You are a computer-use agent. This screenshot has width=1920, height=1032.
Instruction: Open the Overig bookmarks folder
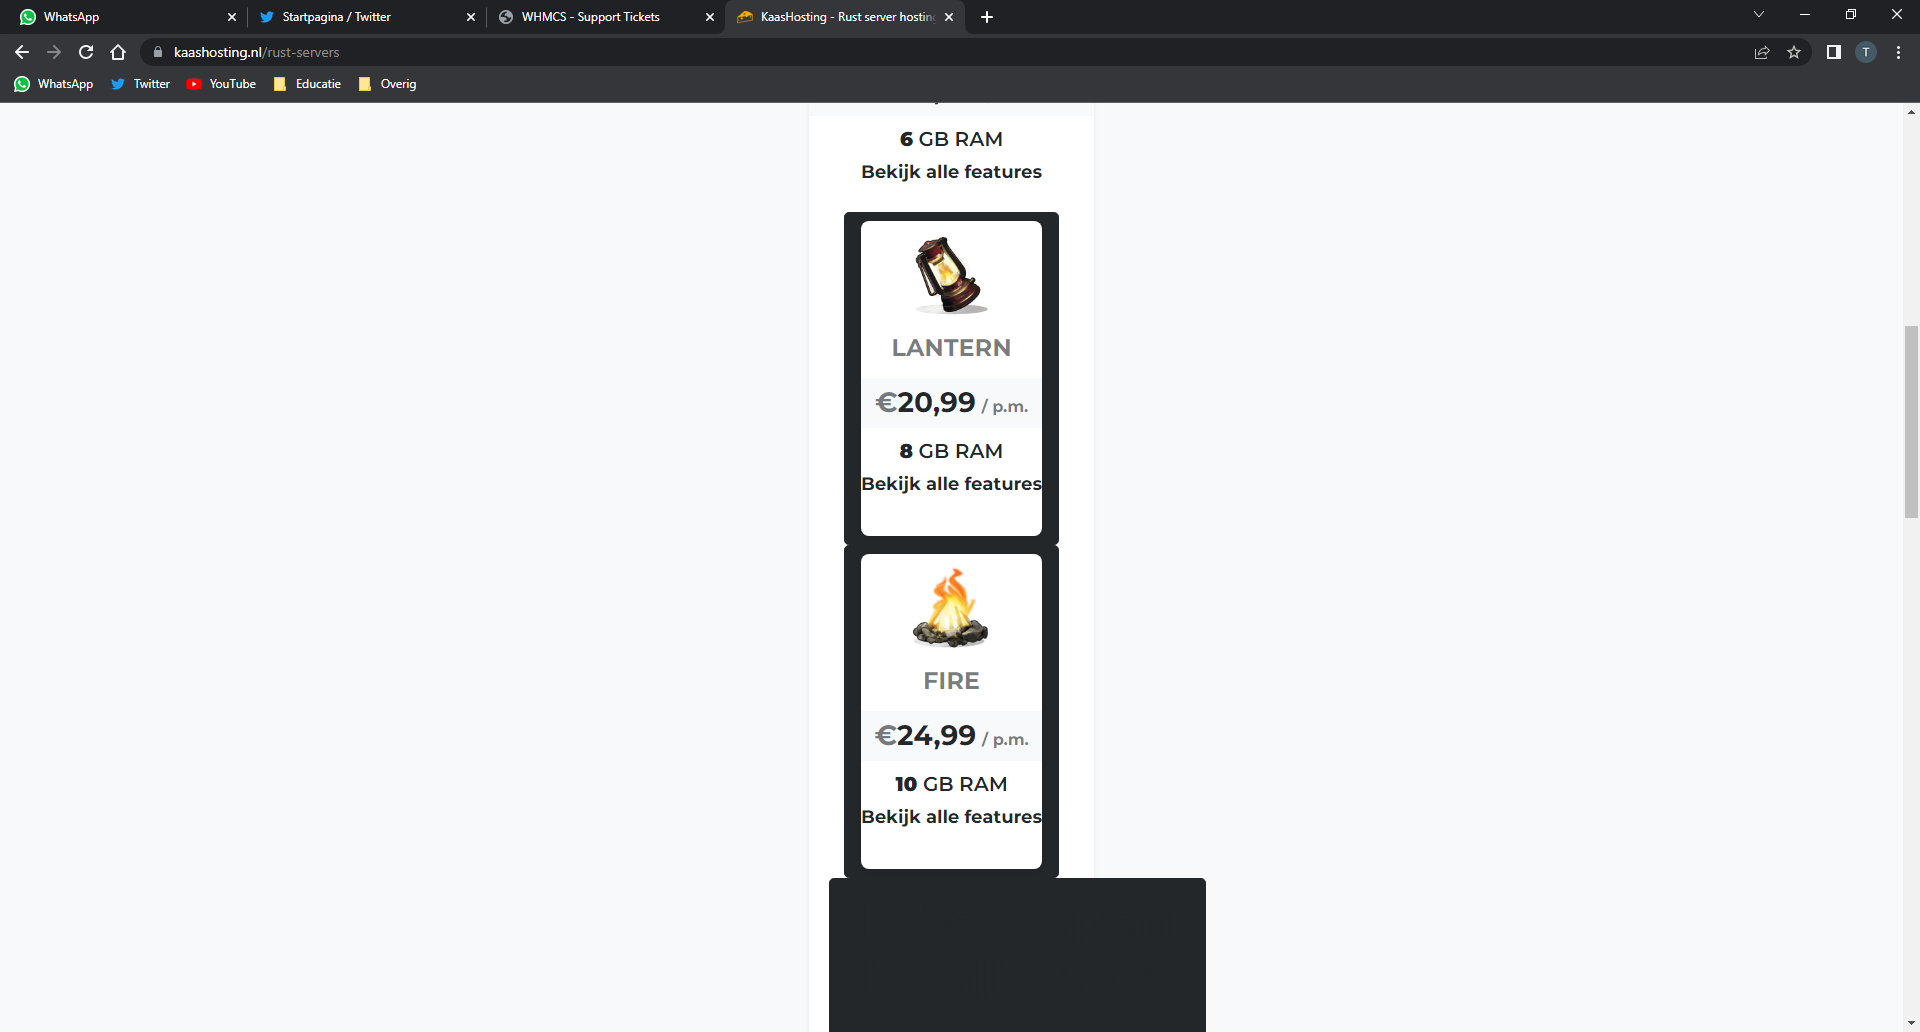[388, 84]
